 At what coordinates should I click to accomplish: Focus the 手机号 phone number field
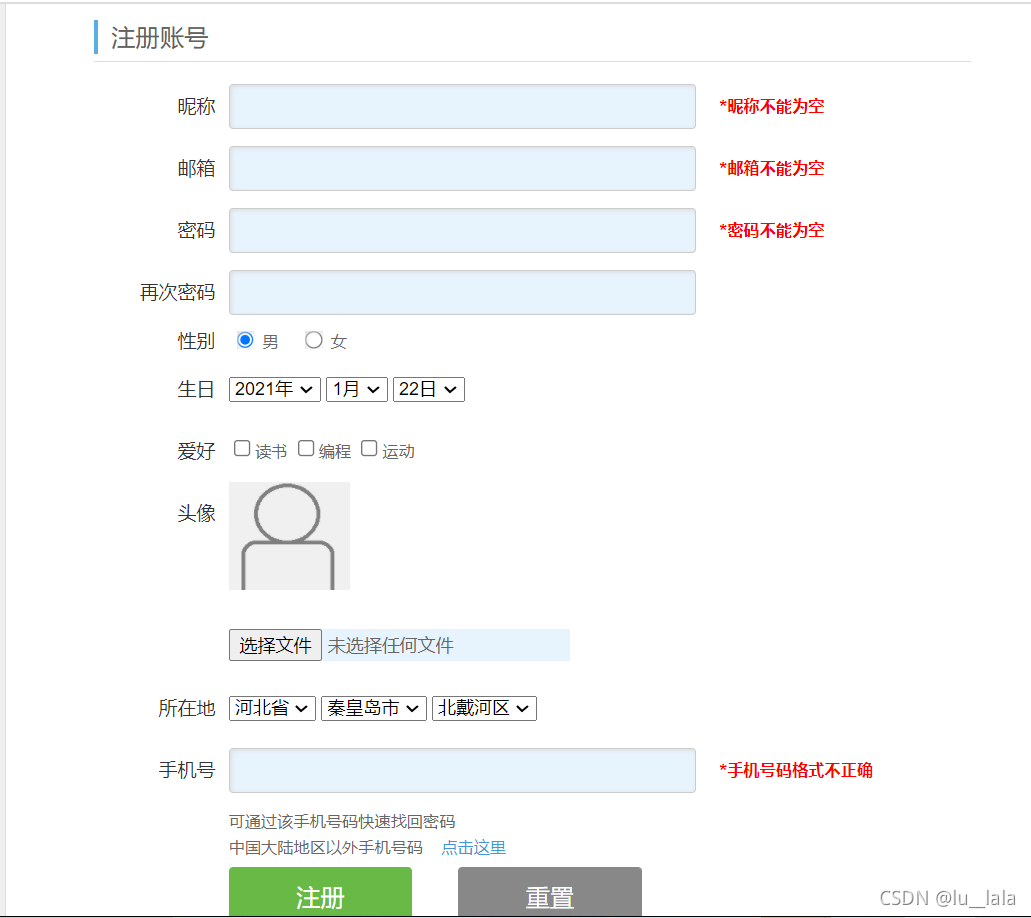coord(462,770)
